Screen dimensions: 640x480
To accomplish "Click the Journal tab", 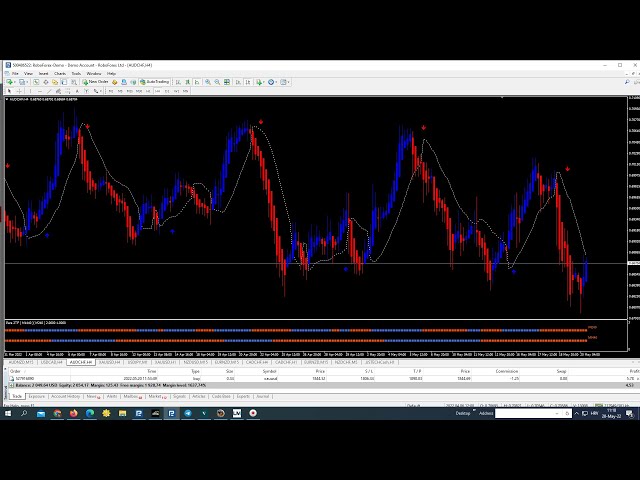I will point(263,396).
